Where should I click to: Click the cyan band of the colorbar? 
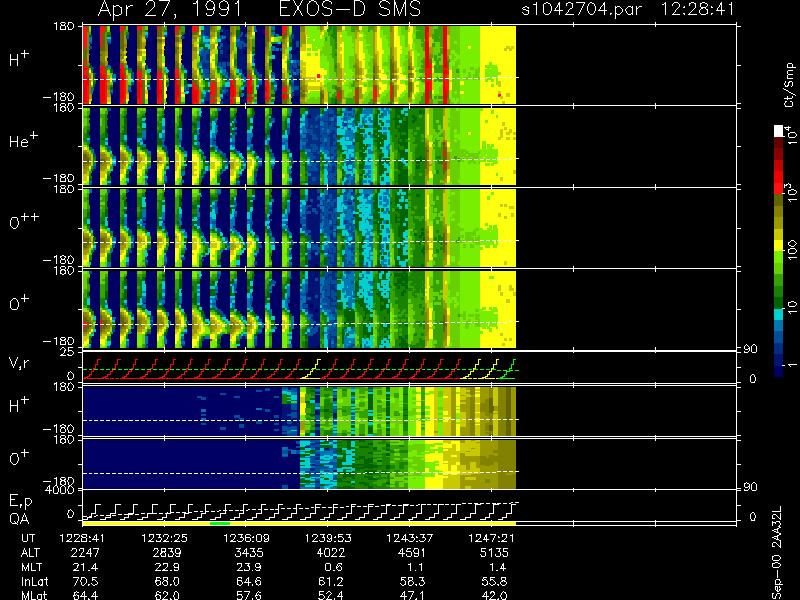coord(779,314)
